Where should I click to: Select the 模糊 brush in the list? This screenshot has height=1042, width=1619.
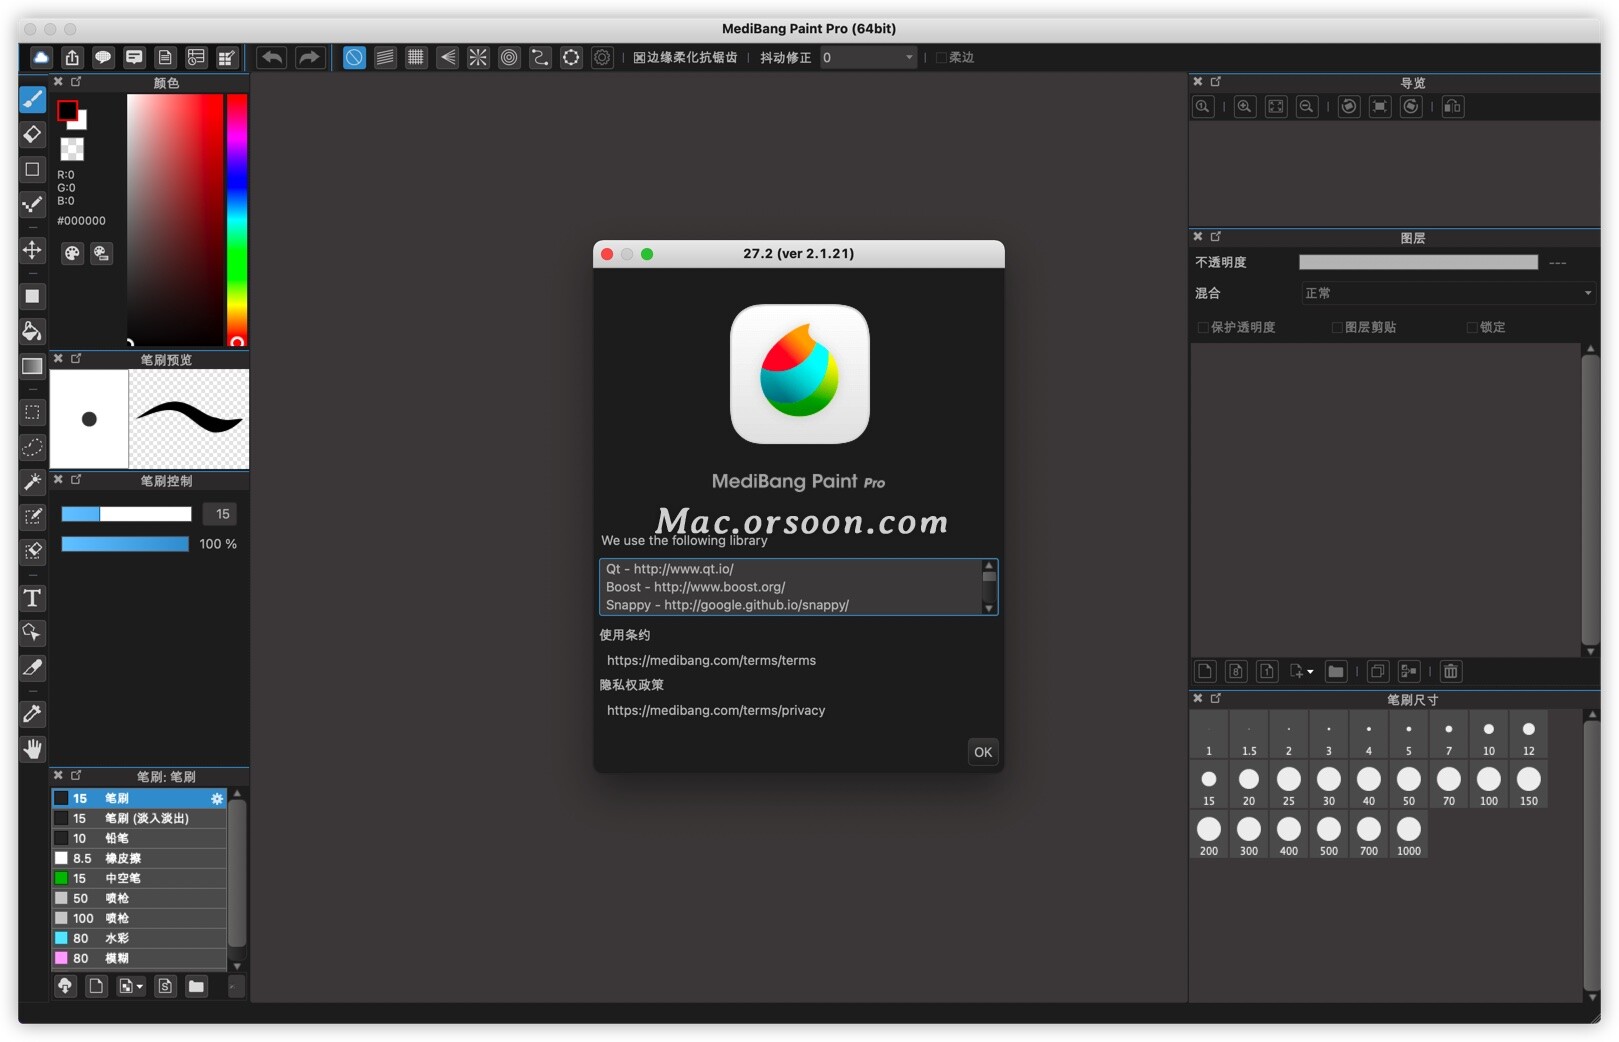139,958
